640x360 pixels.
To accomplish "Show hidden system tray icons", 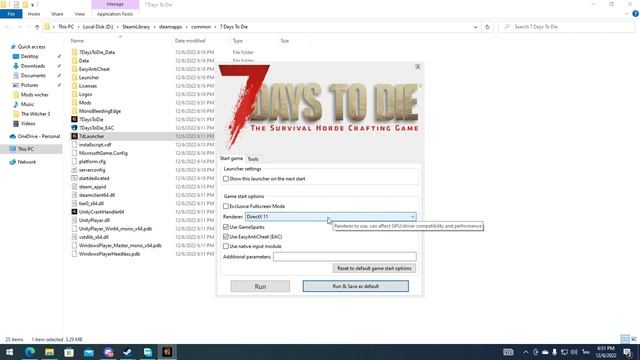I will coord(526,352).
